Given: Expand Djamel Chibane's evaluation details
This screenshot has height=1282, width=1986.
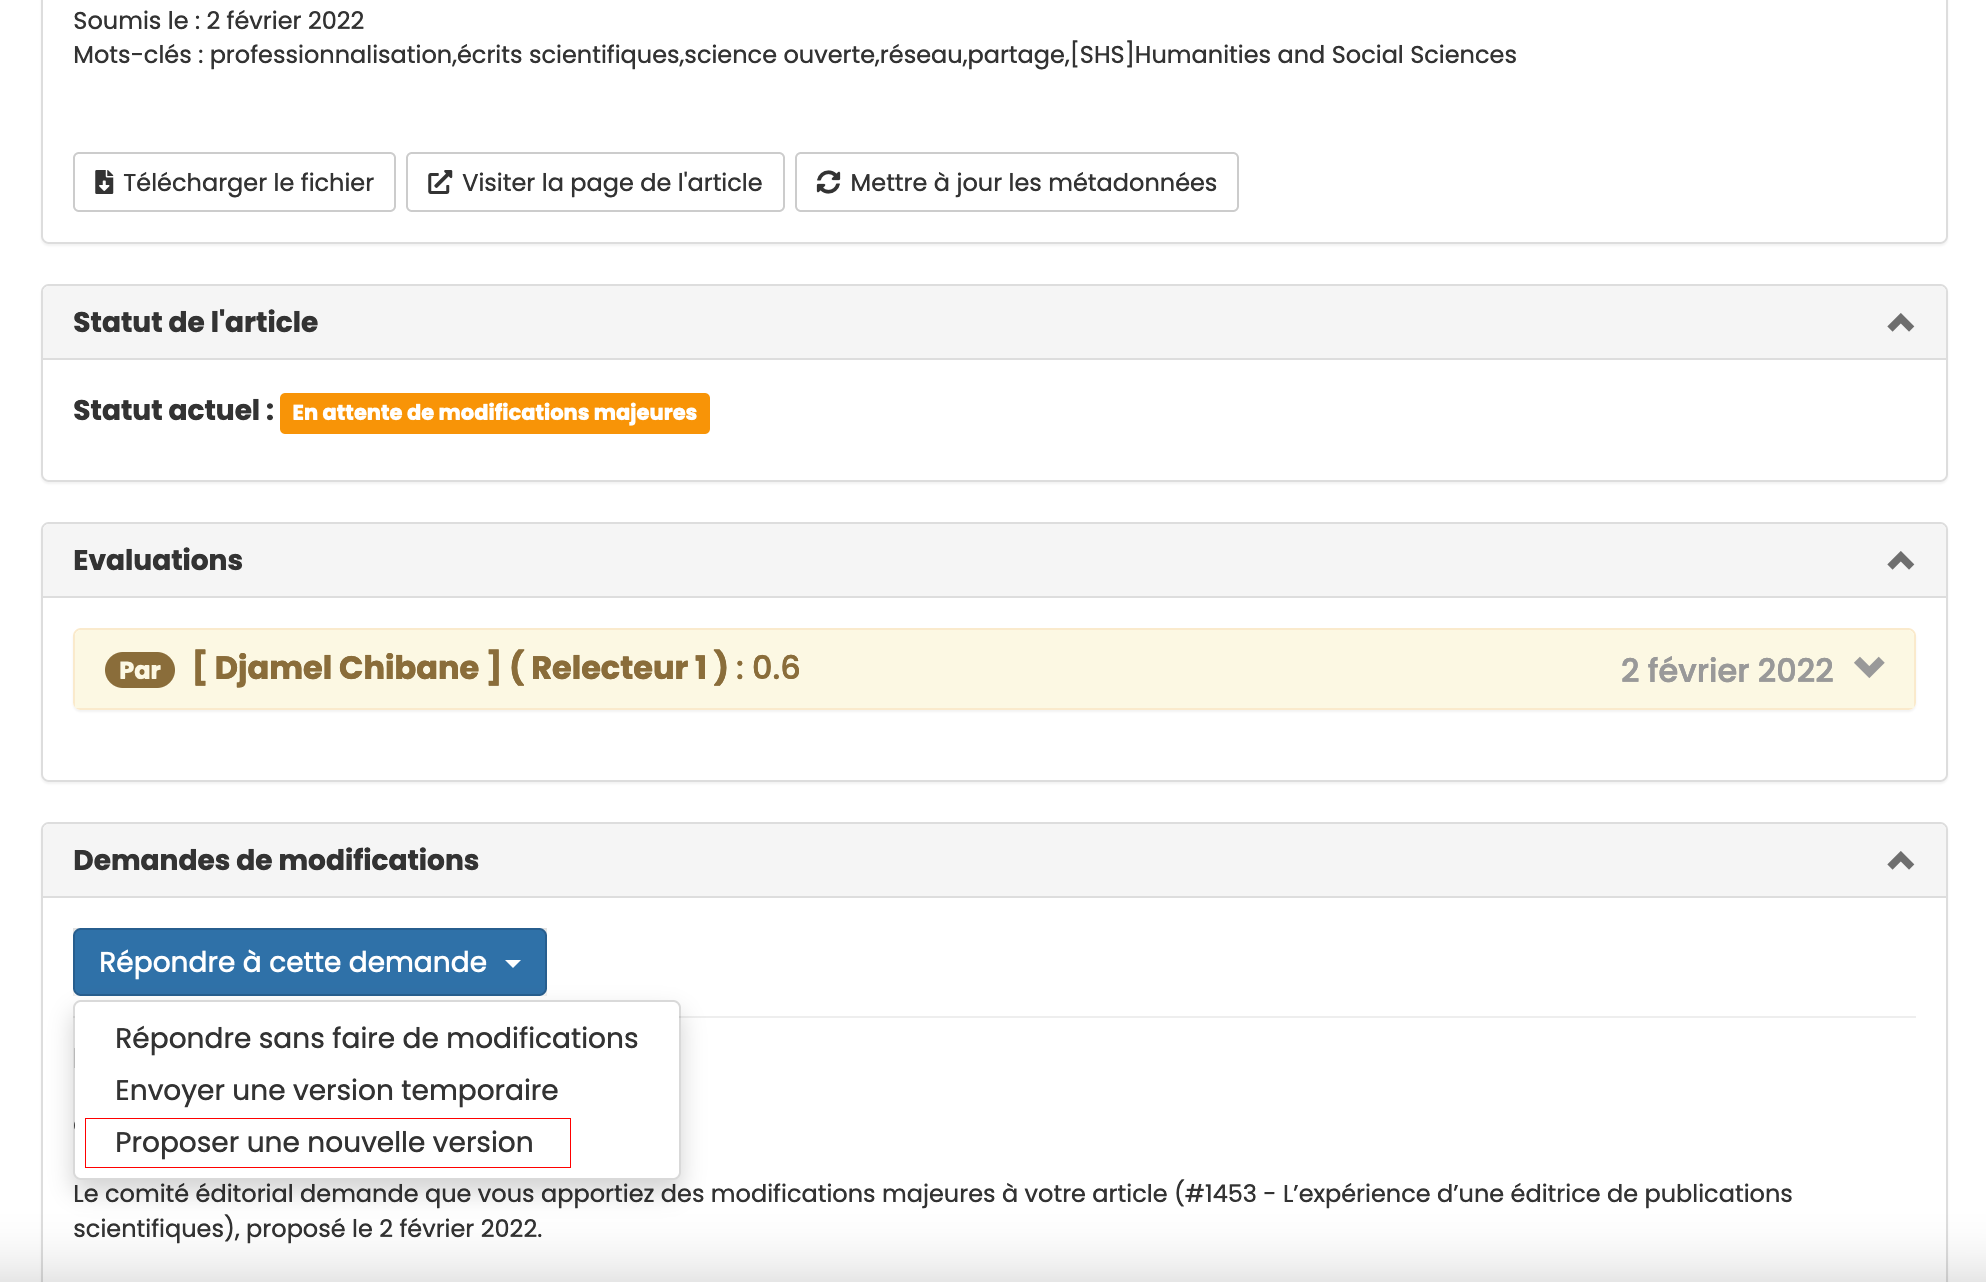Looking at the screenshot, I should coord(1868,669).
